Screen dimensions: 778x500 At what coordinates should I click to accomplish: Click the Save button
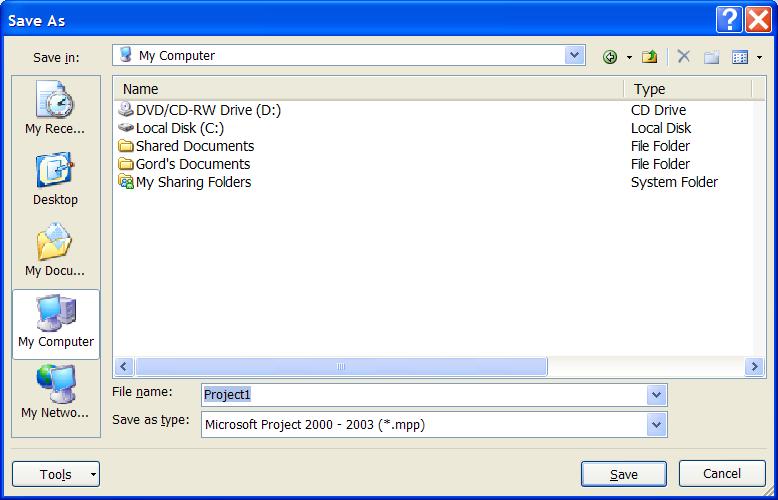(x=624, y=474)
